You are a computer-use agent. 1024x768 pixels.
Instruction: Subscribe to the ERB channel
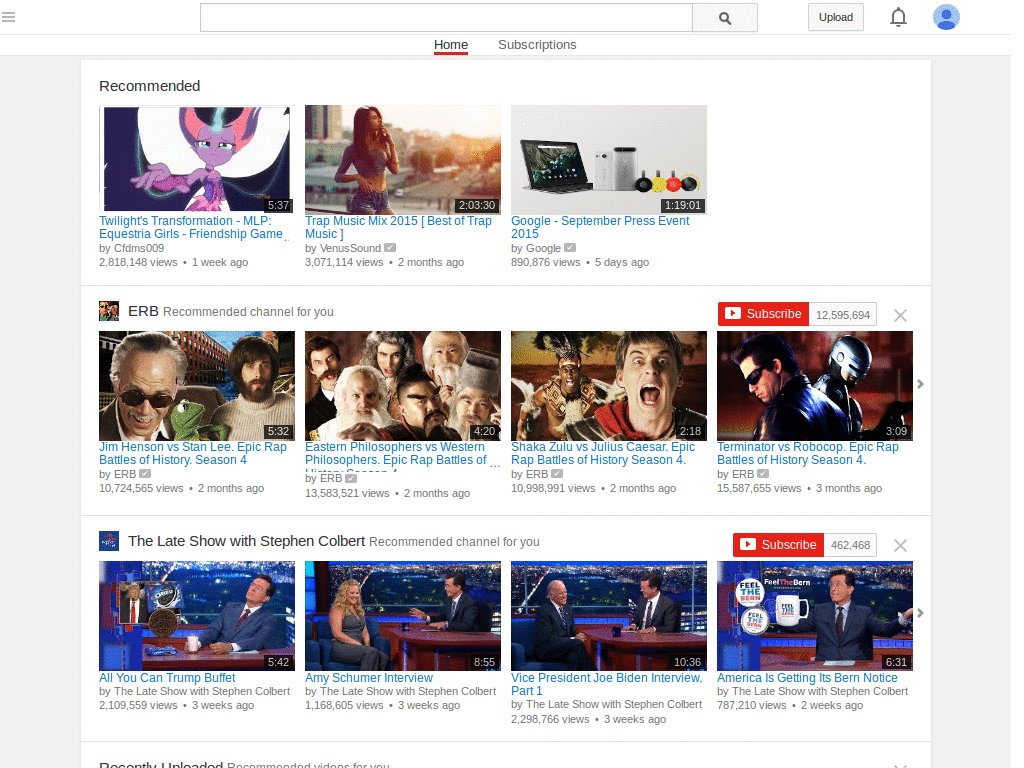[x=763, y=314]
